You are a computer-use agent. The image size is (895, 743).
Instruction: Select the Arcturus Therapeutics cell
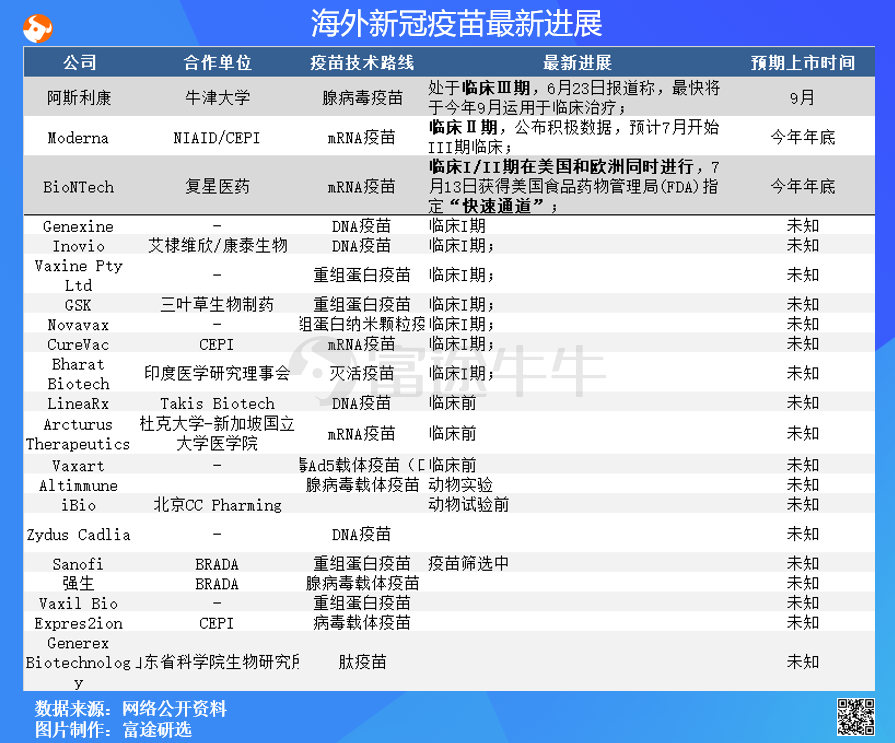tap(78, 434)
